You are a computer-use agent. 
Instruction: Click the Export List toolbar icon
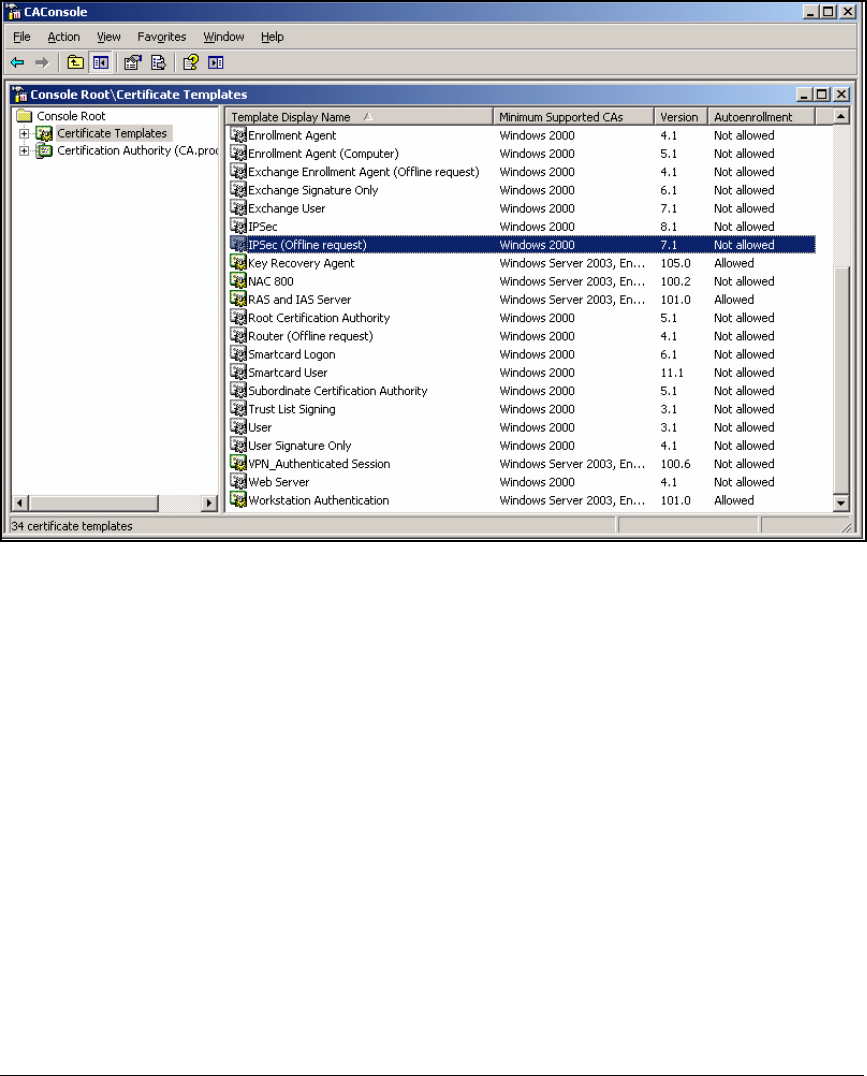click(x=158, y=62)
